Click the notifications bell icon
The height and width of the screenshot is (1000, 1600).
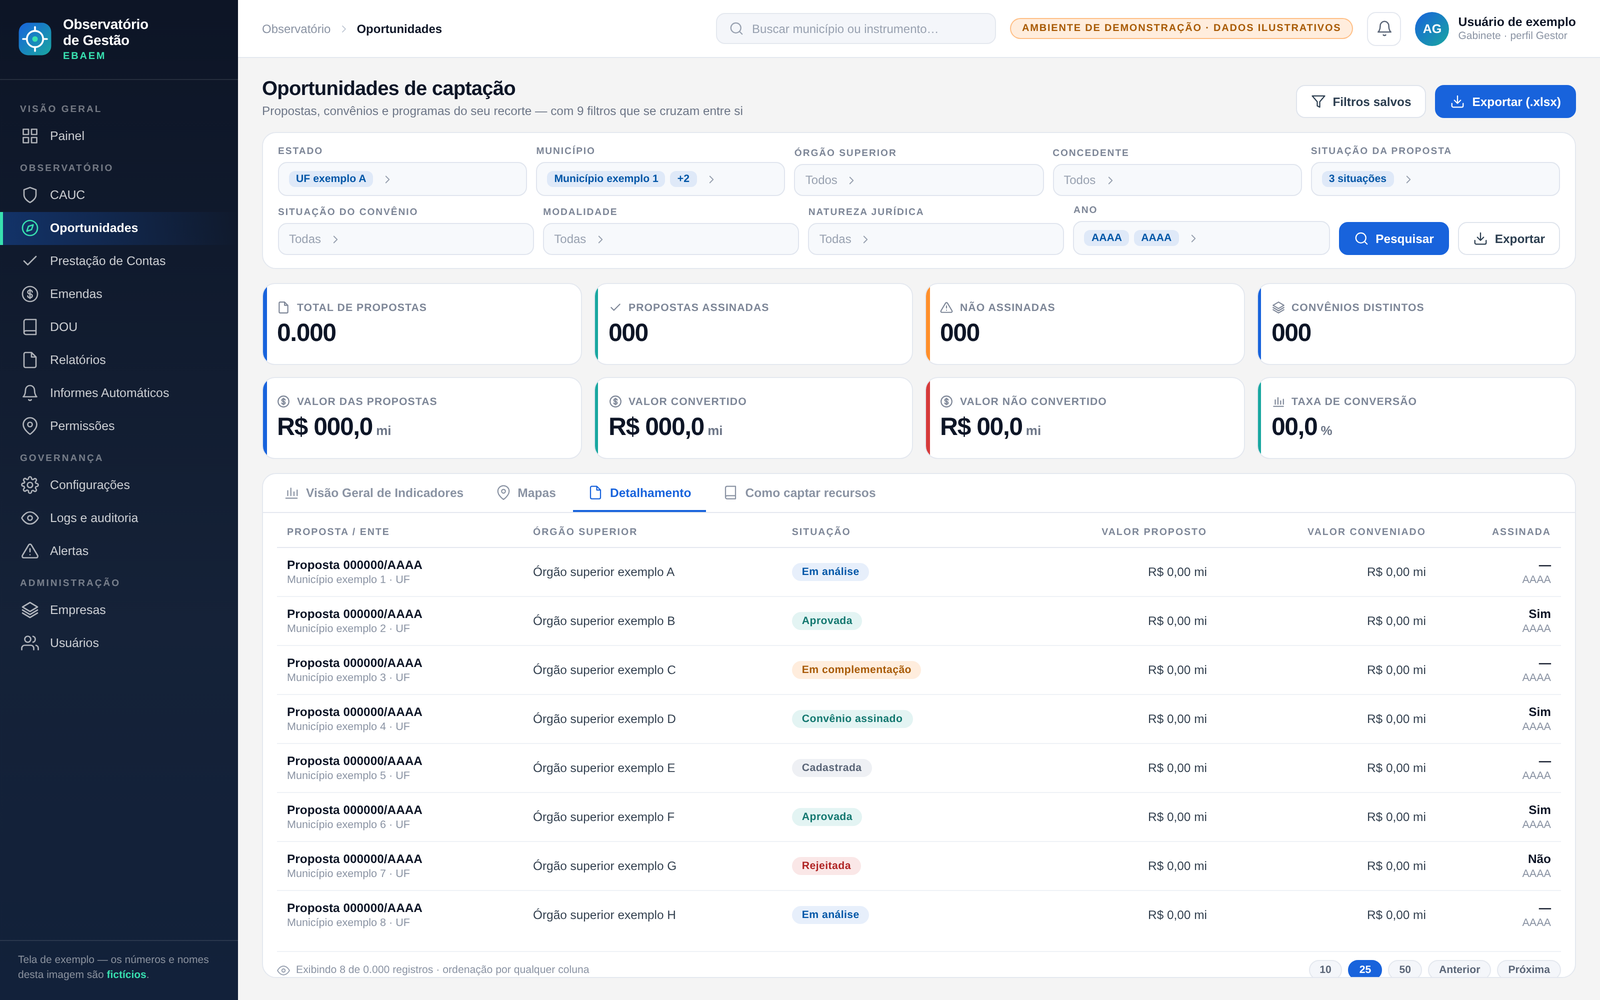point(1384,29)
